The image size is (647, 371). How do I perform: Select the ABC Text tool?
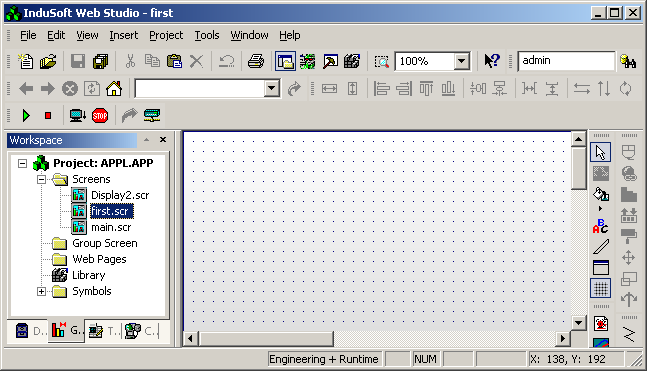pos(600,226)
